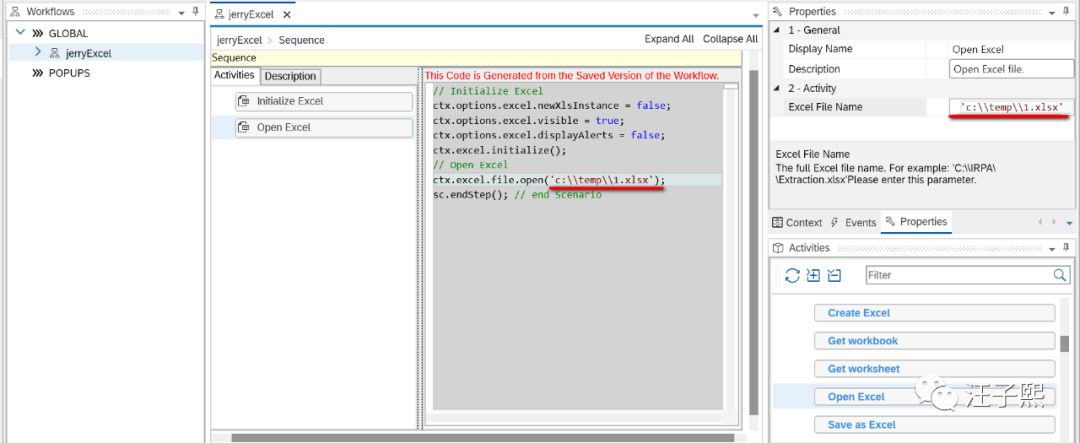
Task: Click the Display Name value field
Action: [x=1010, y=50]
